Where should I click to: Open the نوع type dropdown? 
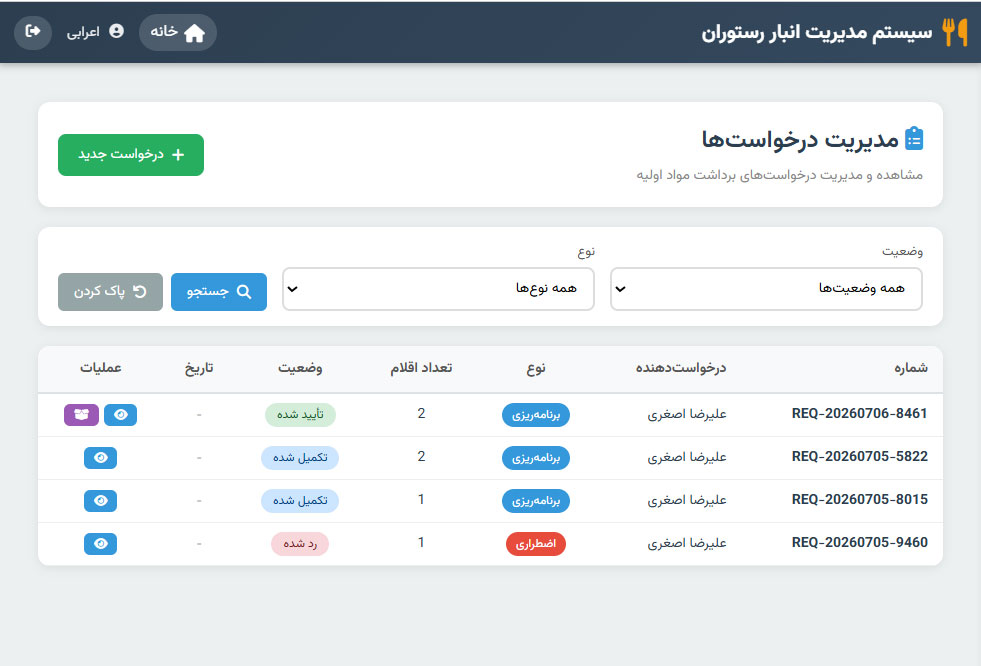pos(438,289)
